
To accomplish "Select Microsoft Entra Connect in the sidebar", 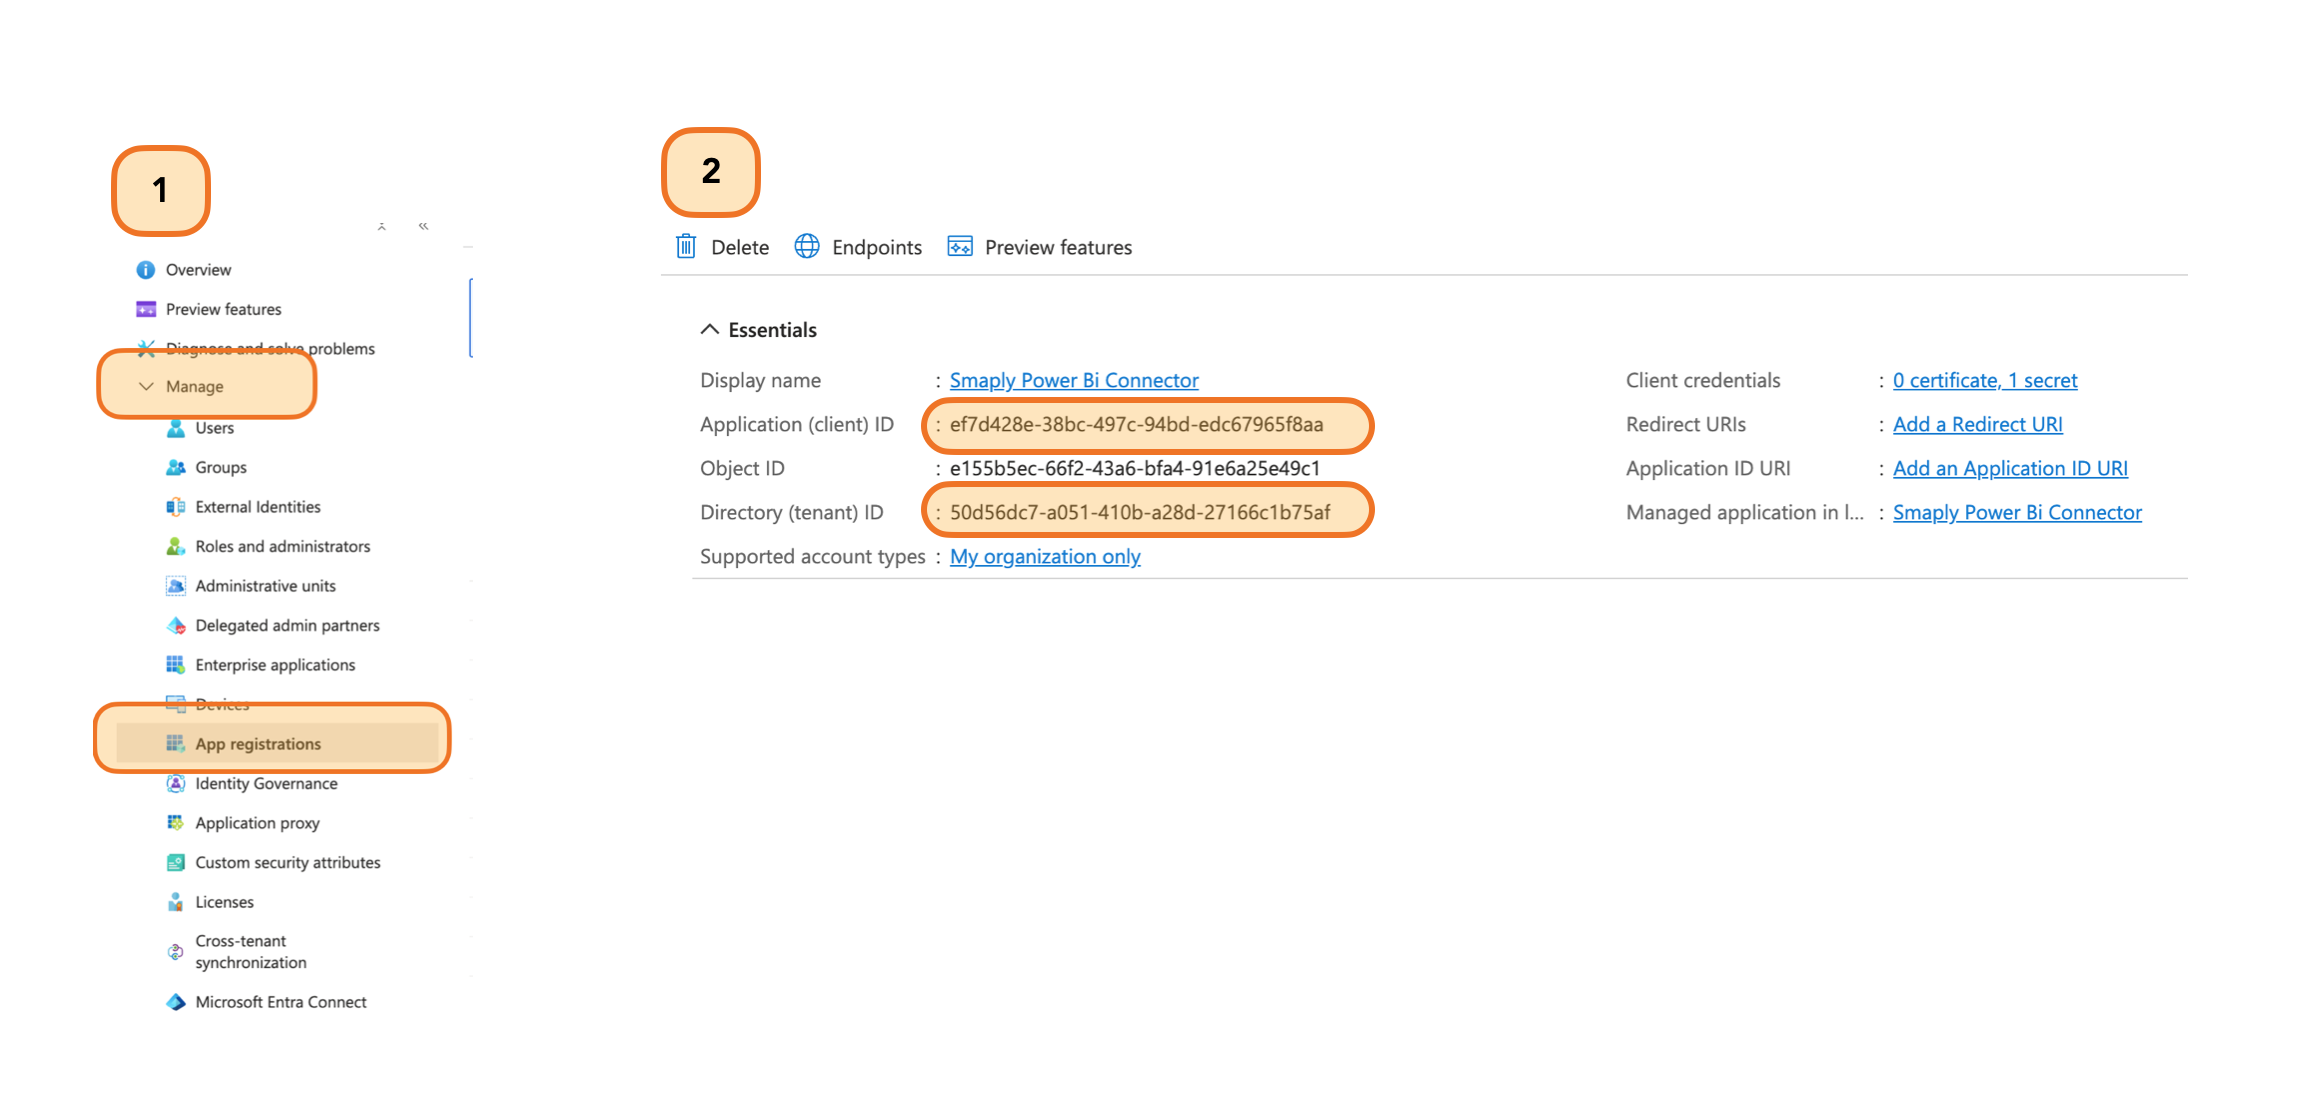I will [x=281, y=1002].
